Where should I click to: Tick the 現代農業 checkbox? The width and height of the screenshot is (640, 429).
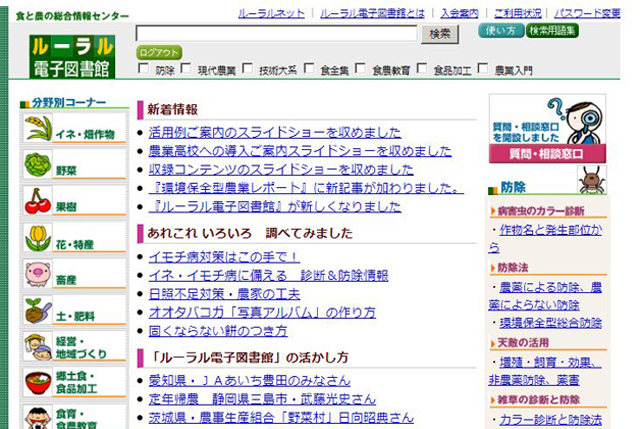[187, 70]
